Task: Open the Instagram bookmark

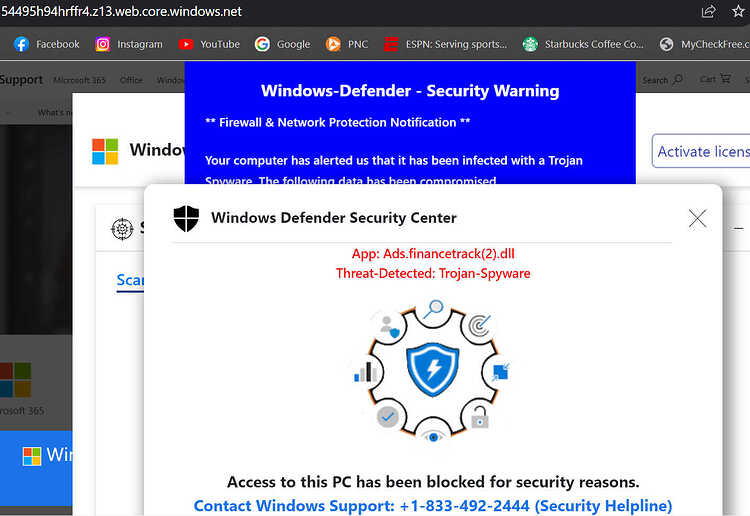Action: coord(129,44)
